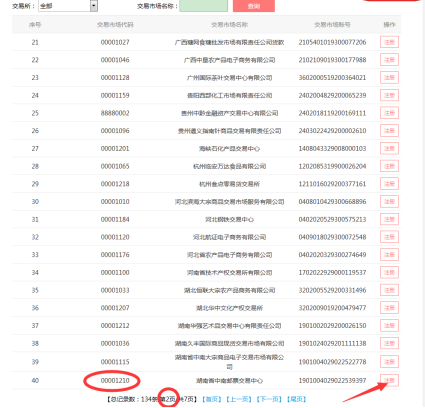
Task: Jump to last page via 尾页 link
Action: coord(296,399)
